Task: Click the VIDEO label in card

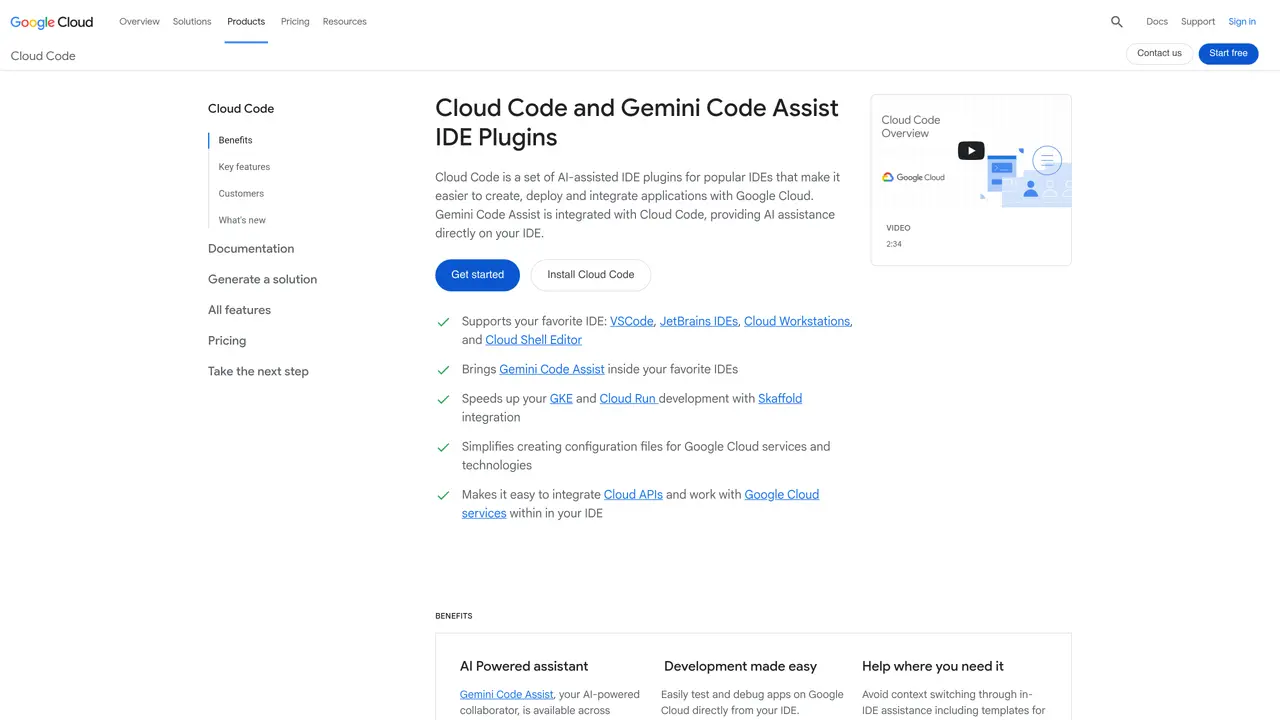Action: coord(898,228)
